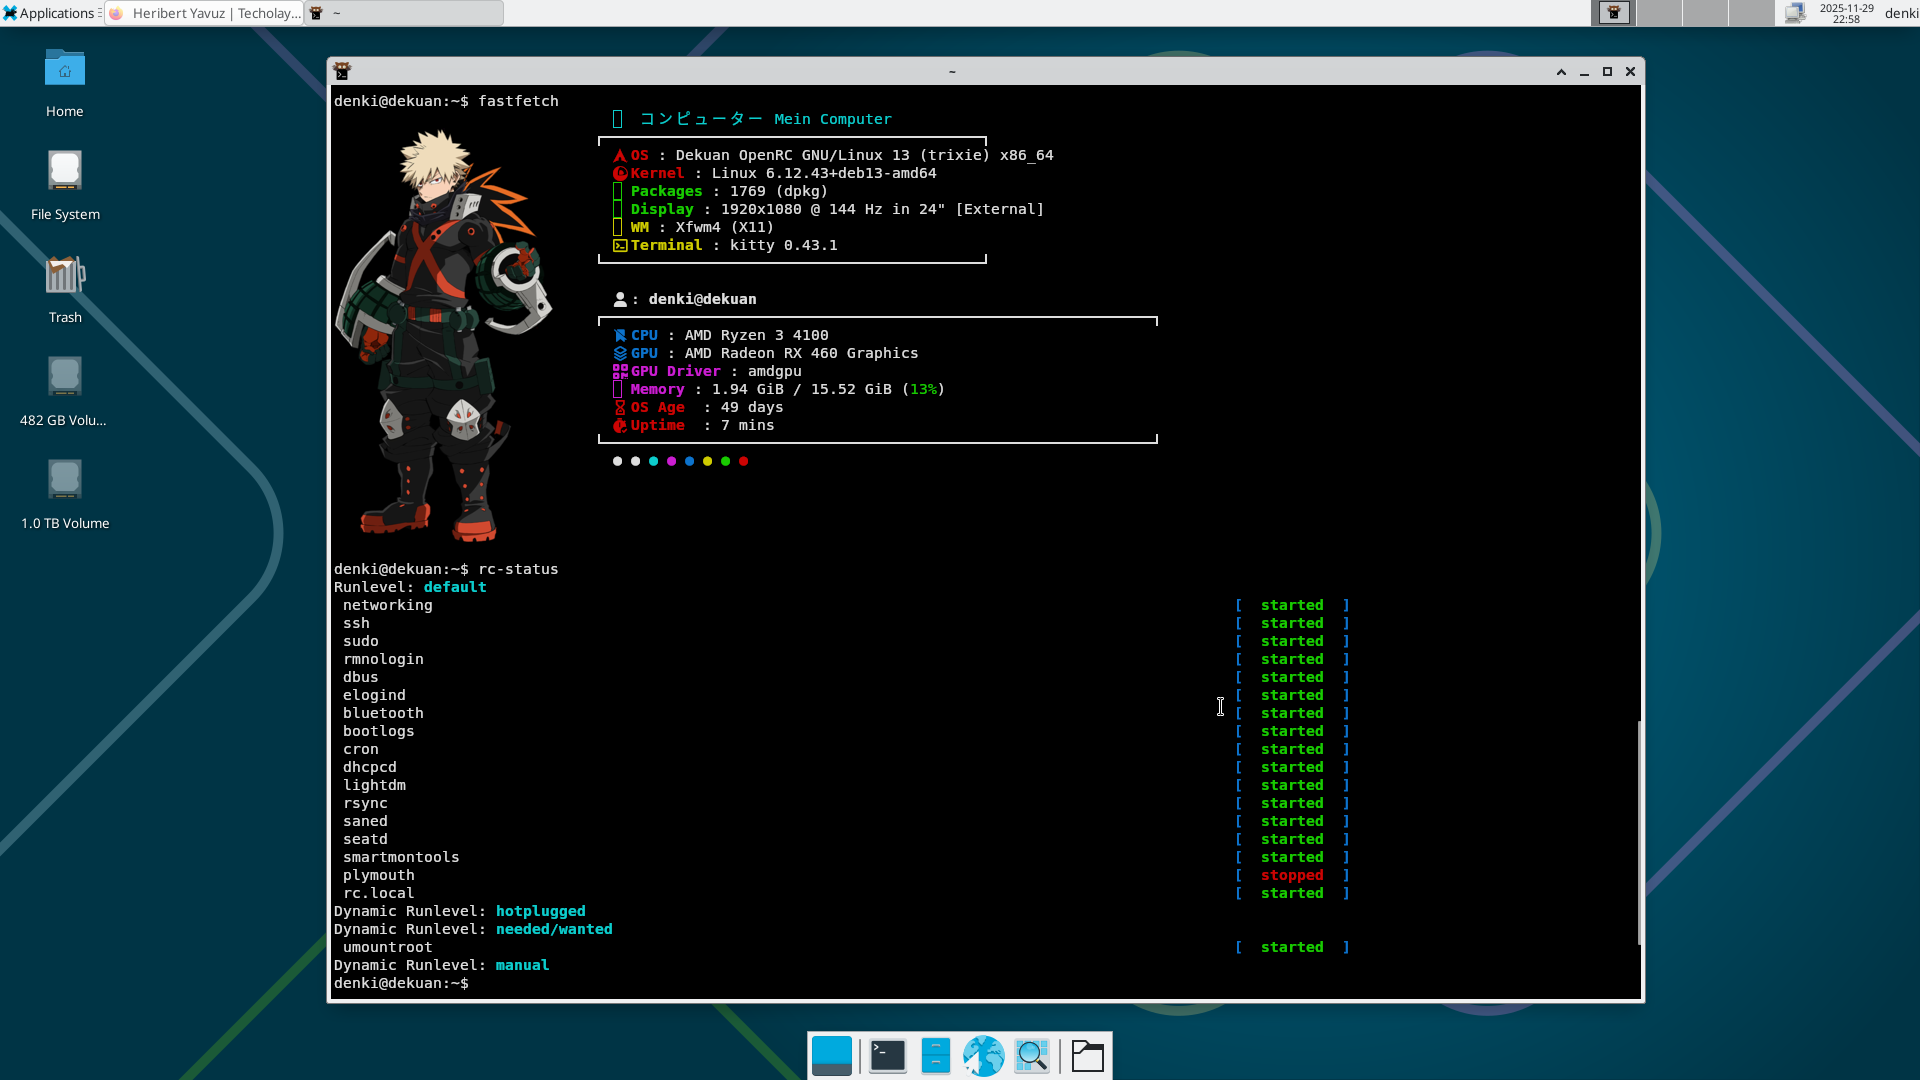
Task: Click the Show Desktop dock icon
Action: 832,1056
